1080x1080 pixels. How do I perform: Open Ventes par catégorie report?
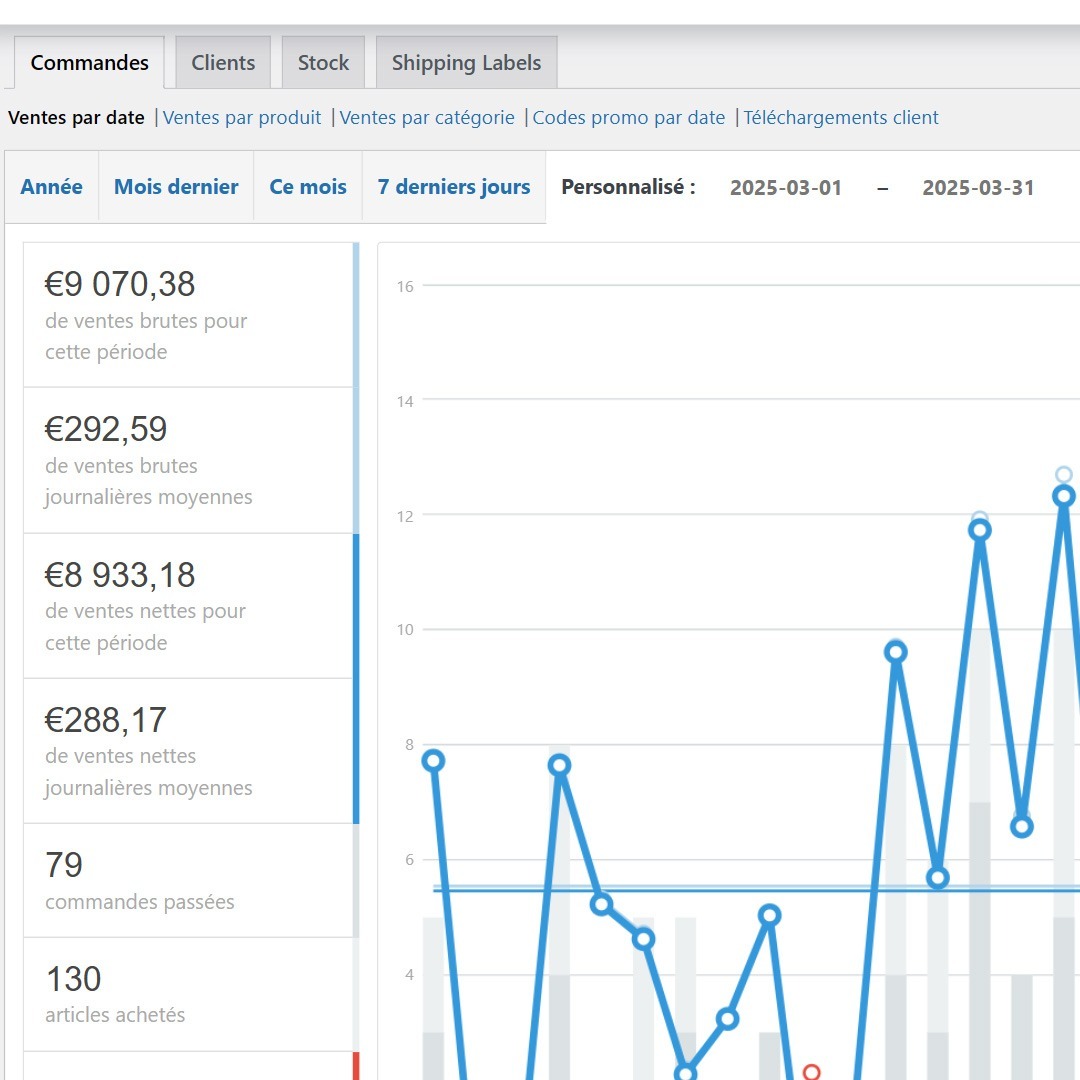coord(427,118)
